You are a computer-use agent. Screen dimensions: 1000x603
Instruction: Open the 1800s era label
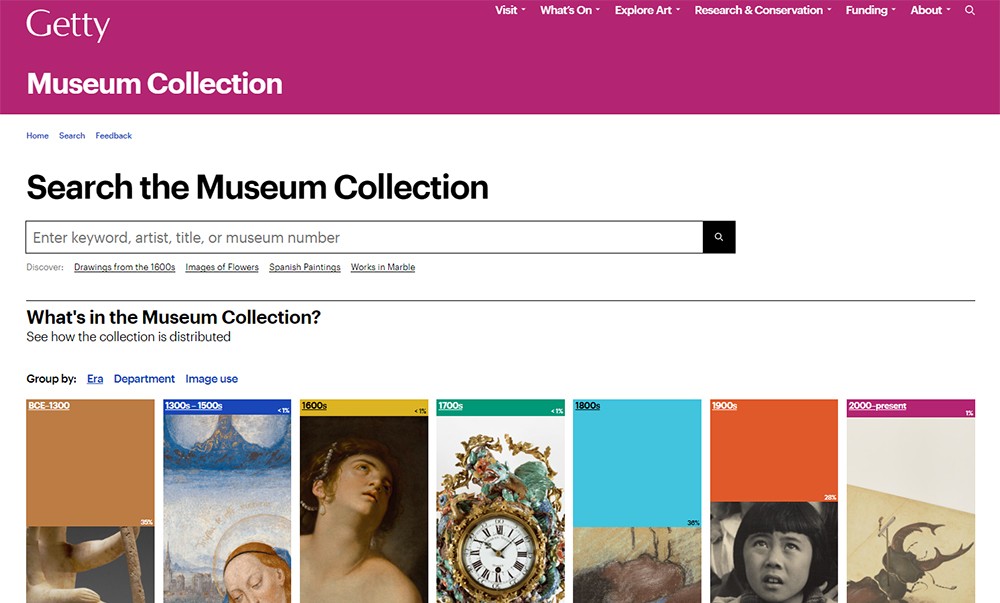tap(587, 405)
